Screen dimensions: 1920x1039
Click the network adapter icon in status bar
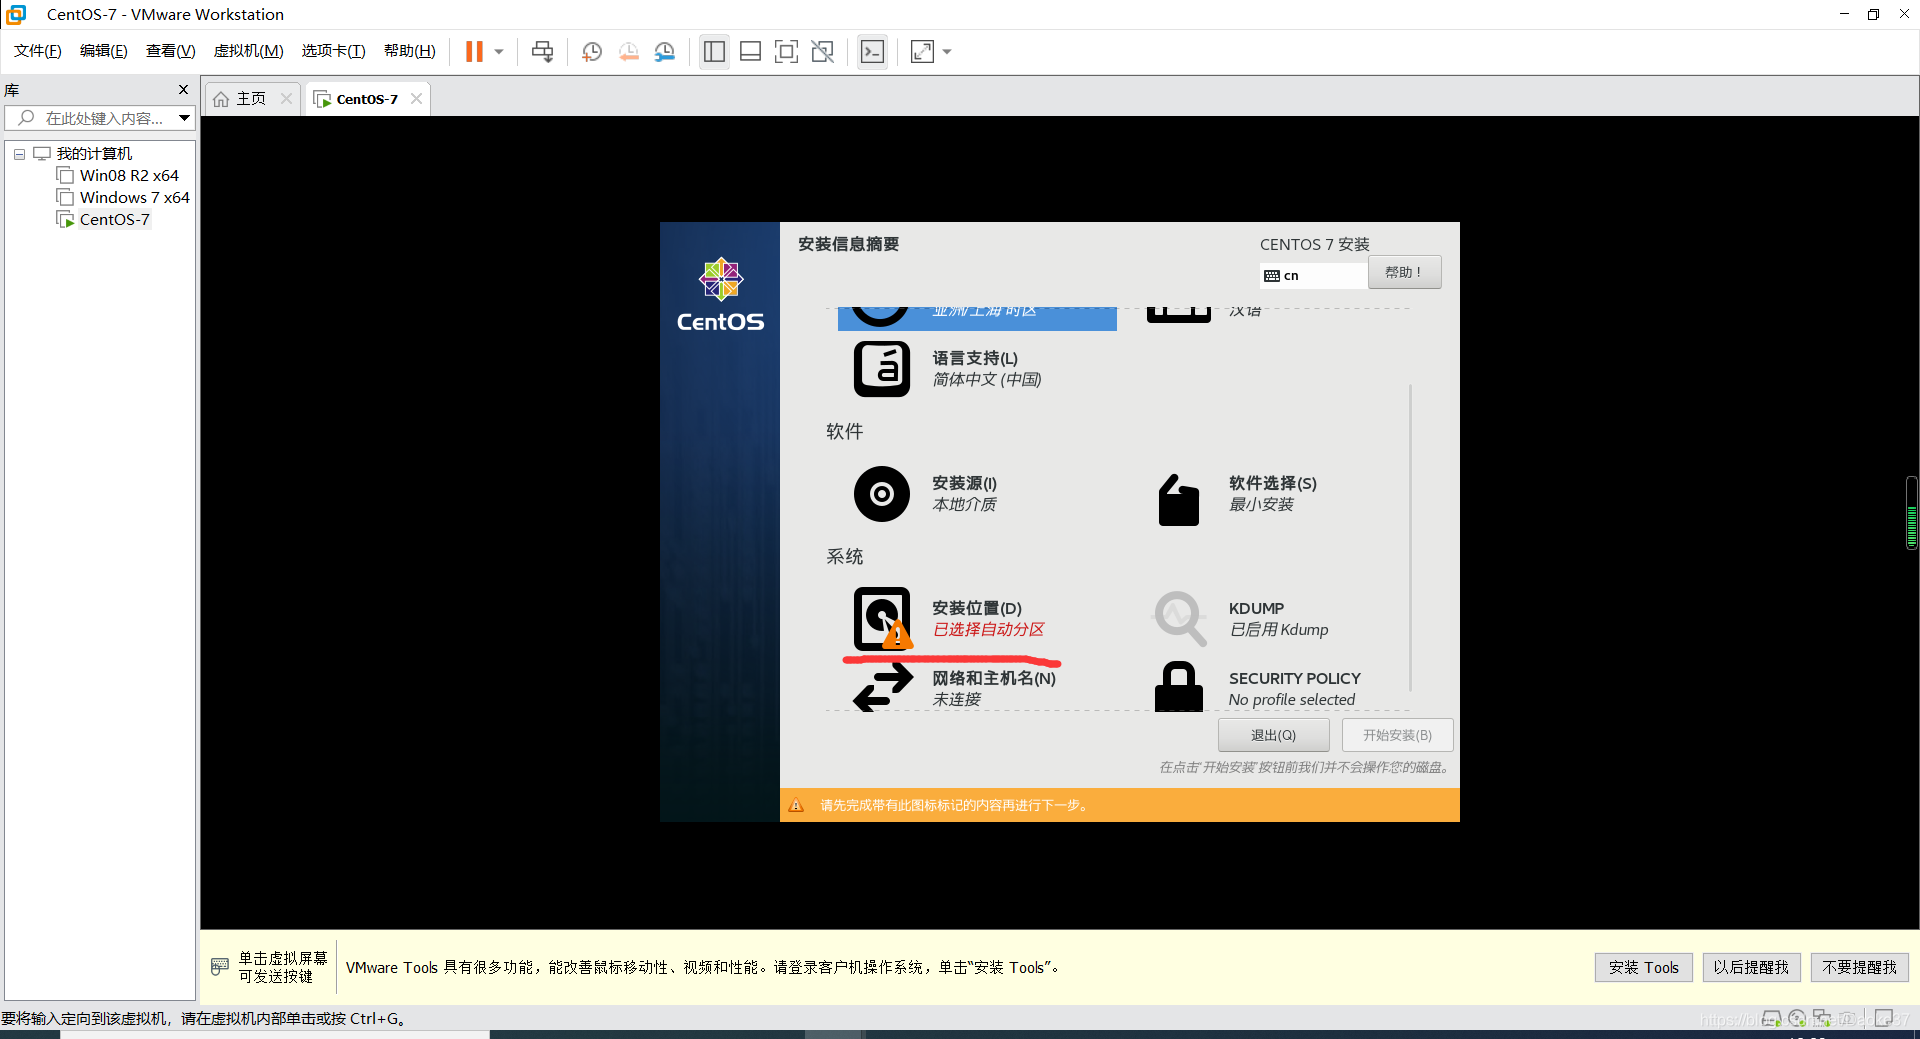click(1822, 1018)
